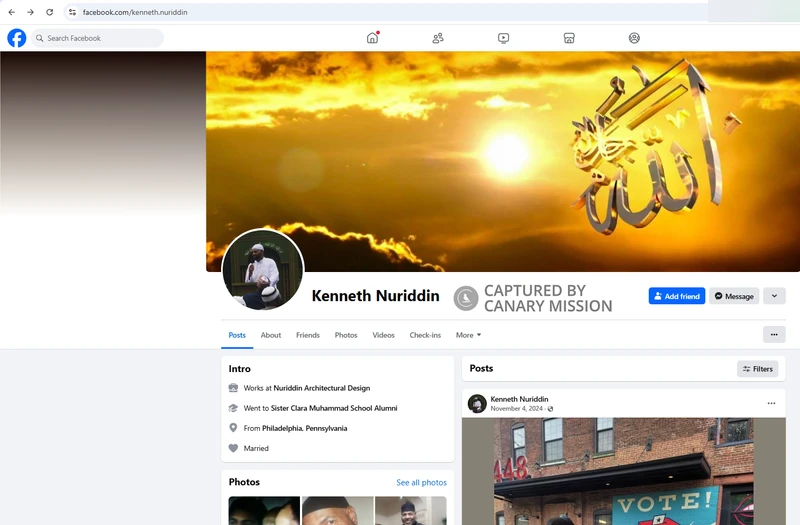Open the Home feed icon
The image size is (800, 525).
[x=372, y=38]
